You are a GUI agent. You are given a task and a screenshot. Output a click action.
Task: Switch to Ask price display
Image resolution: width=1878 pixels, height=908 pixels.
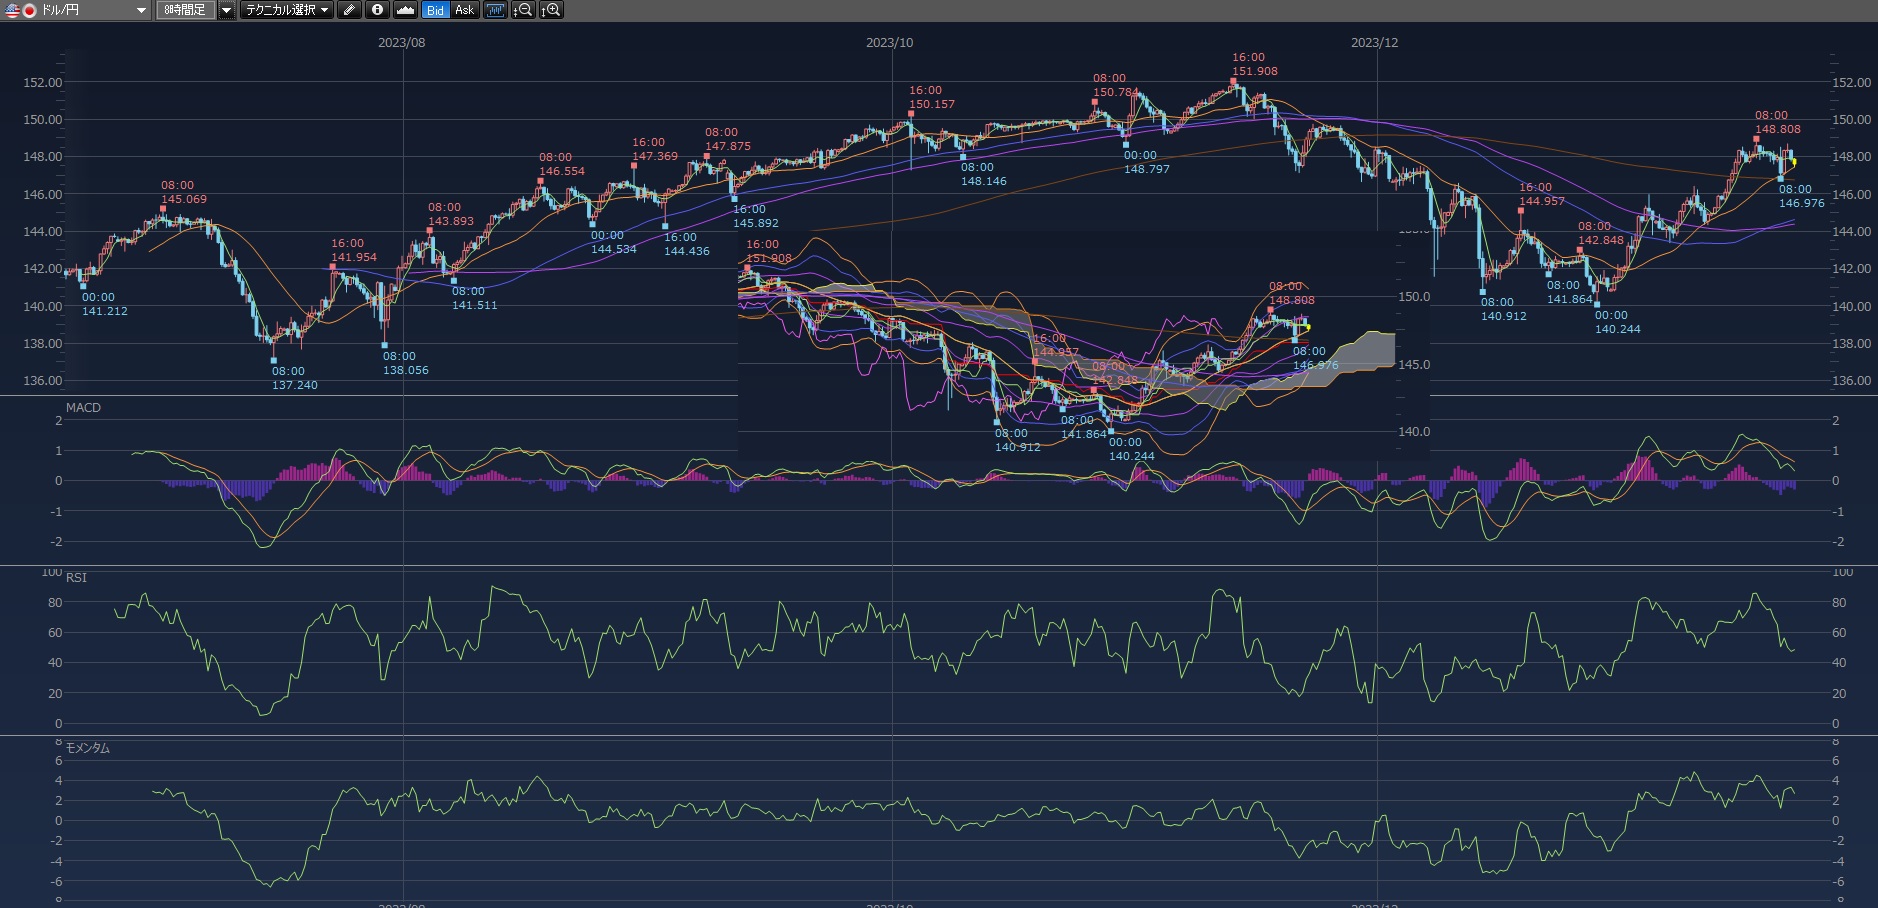tap(464, 10)
